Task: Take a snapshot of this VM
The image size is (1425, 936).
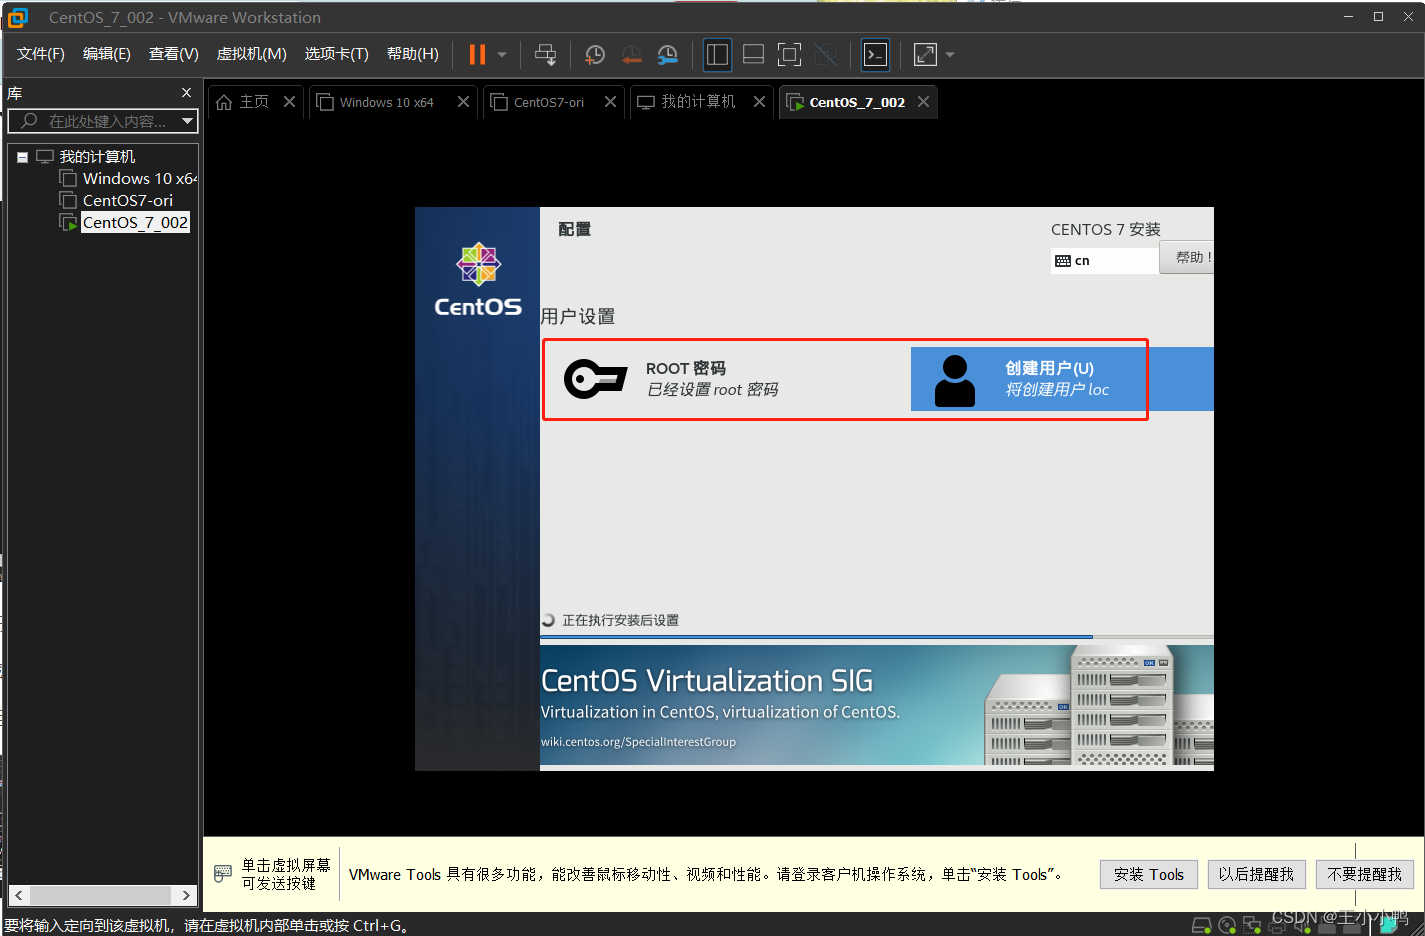Action: click(595, 55)
